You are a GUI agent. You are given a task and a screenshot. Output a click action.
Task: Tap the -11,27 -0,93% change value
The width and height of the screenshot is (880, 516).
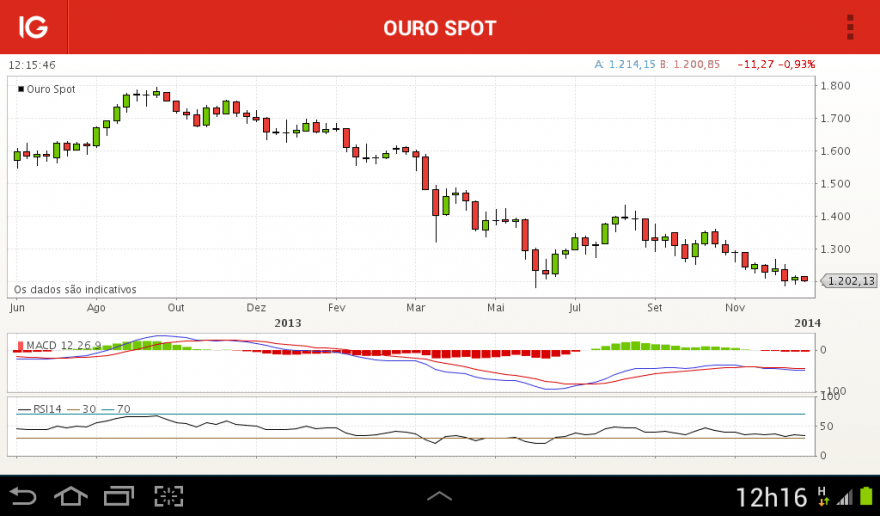tap(776, 64)
